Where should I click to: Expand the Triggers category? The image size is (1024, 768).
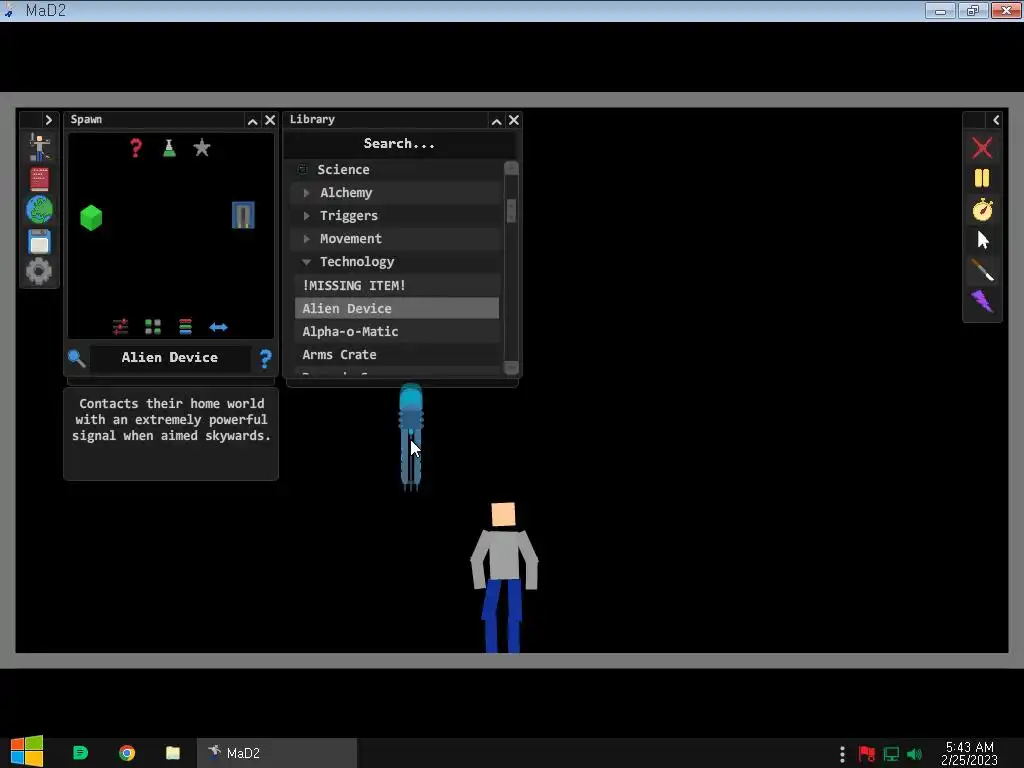coord(306,216)
